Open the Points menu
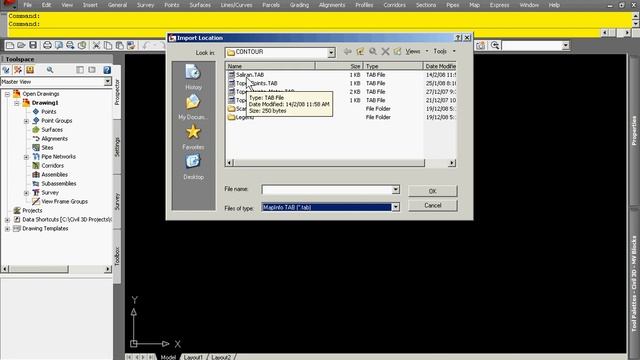The height and width of the screenshot is (360, 640). point(171,5)
